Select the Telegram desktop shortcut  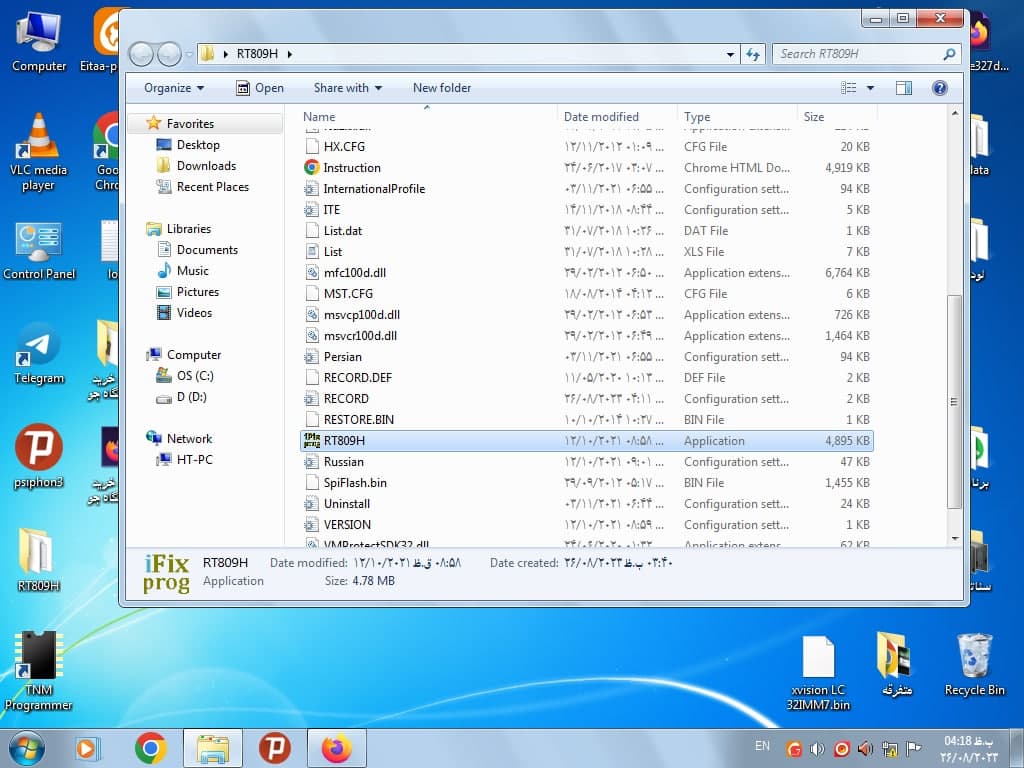point(39,355)
